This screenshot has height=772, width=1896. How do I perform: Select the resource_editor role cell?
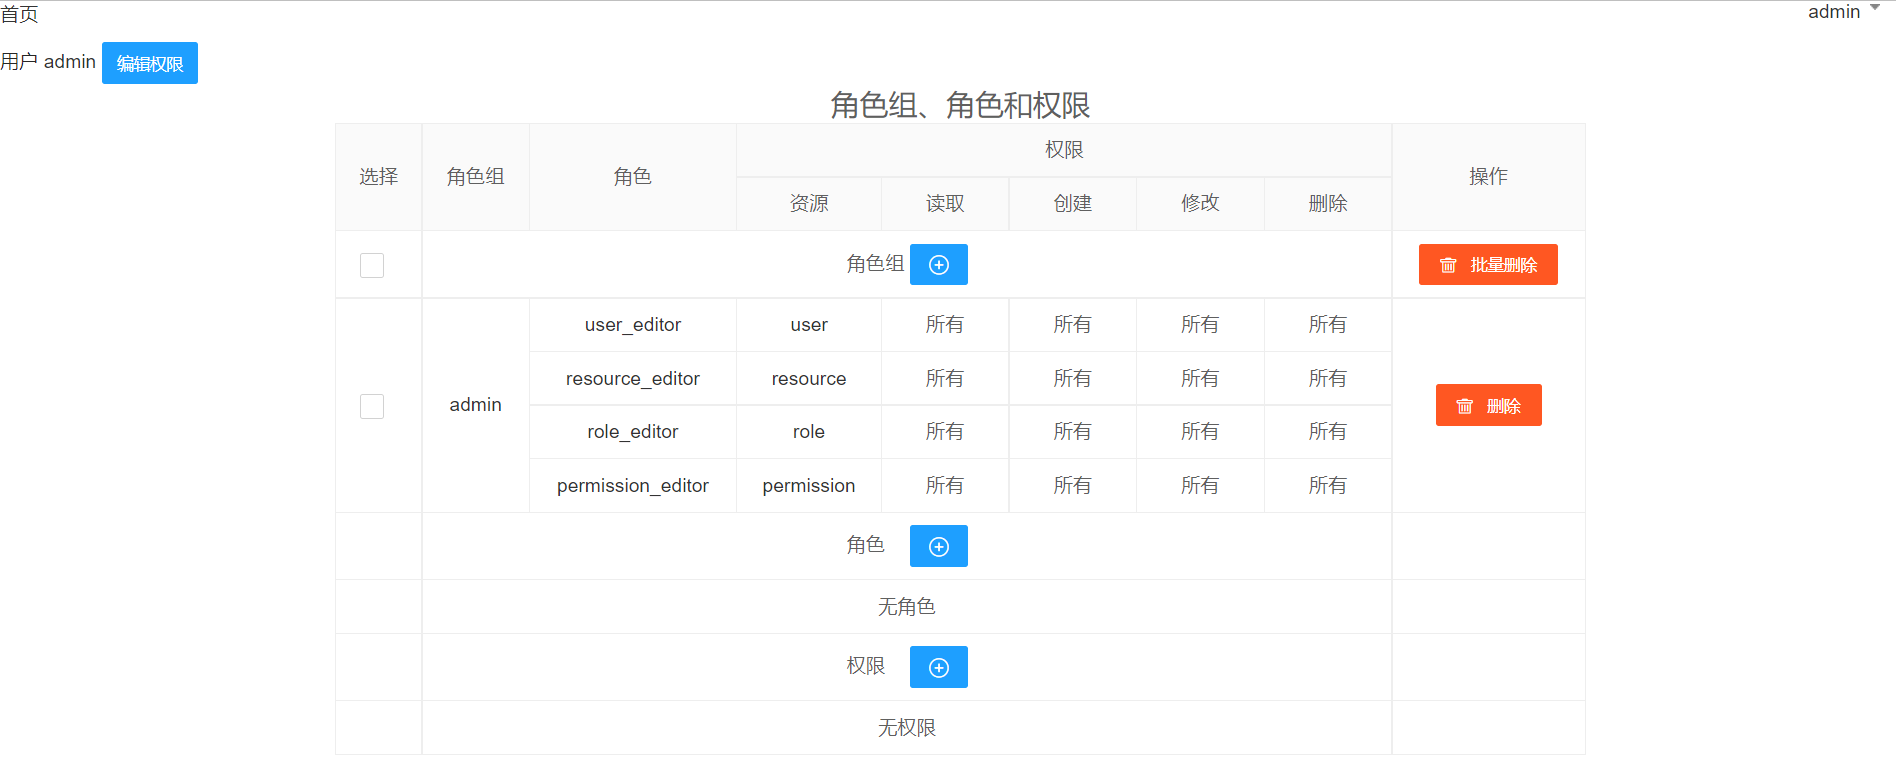point(633,379)
